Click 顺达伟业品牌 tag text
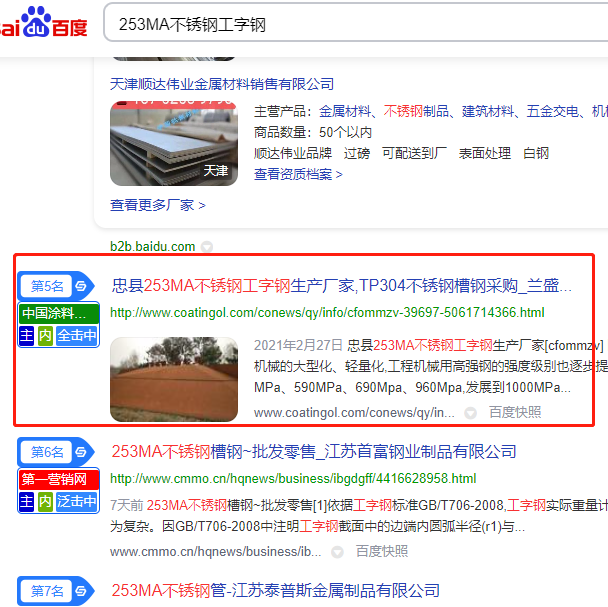 pos(293,153)
